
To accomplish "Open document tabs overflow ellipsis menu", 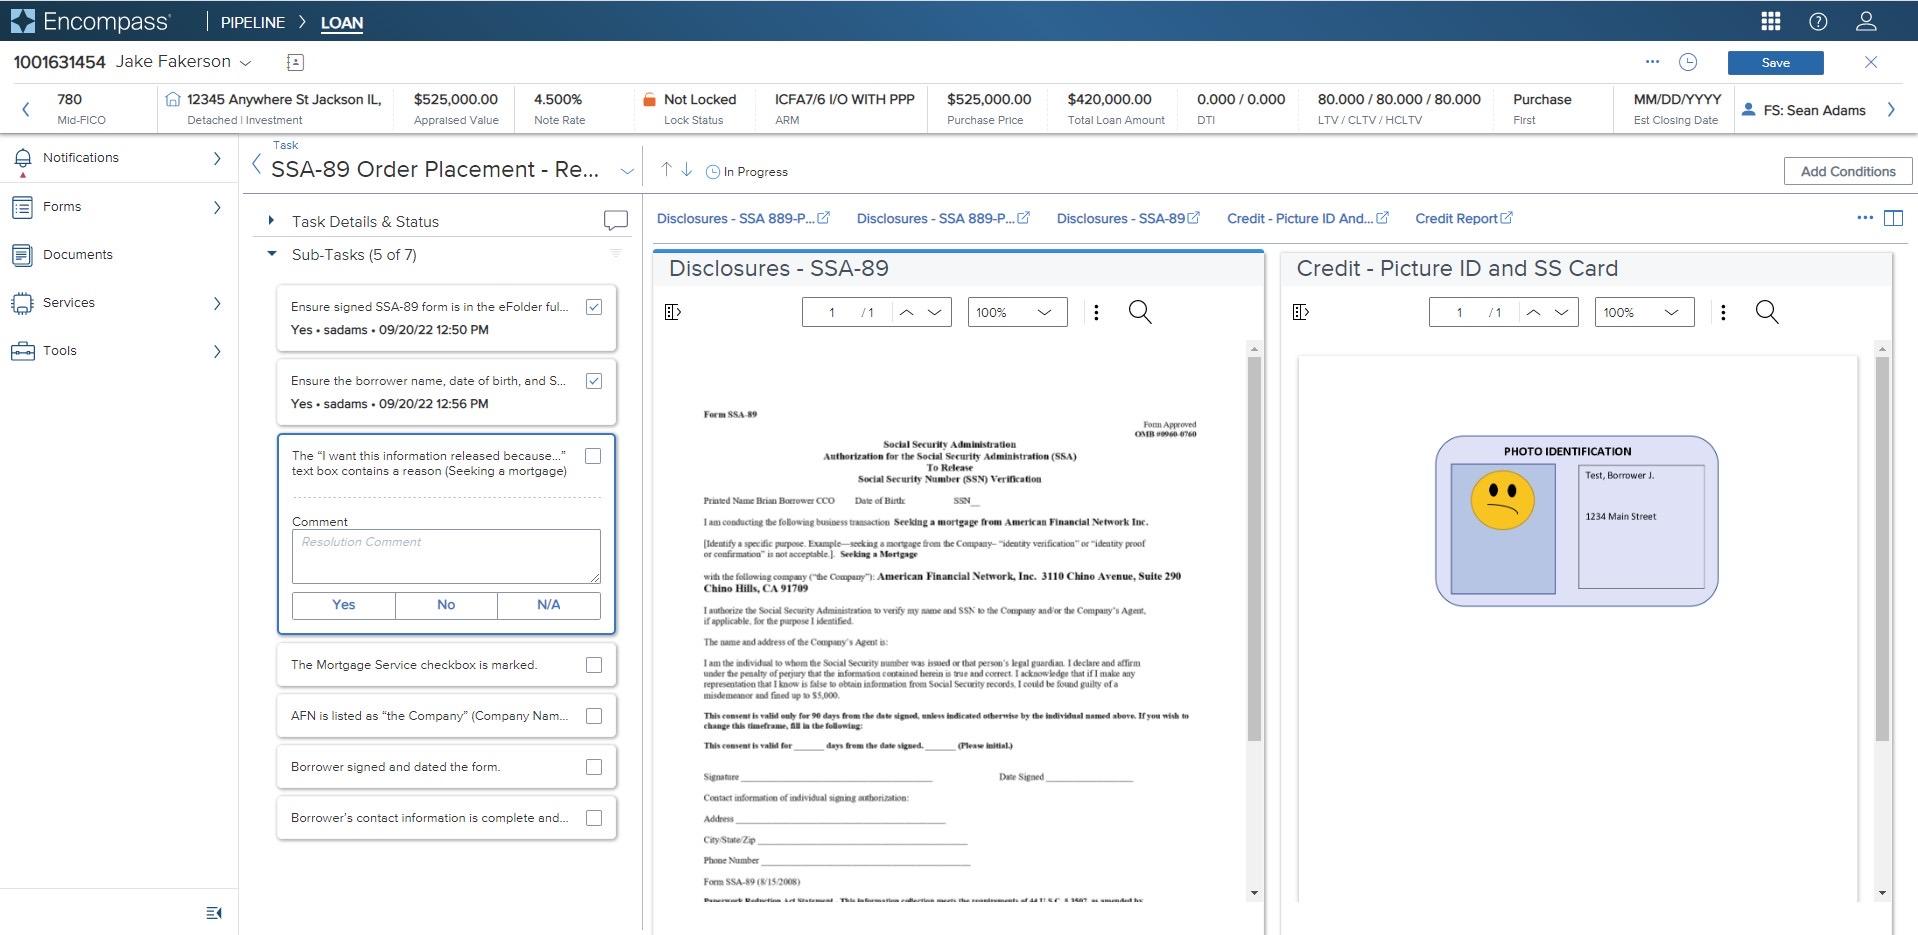I will (x=1865, y=218).
